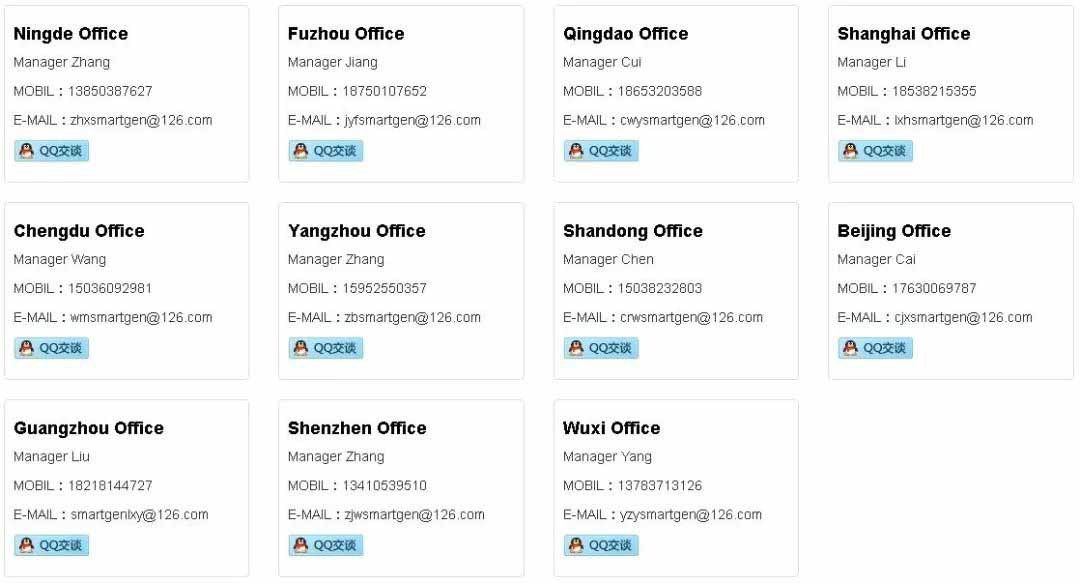The image size is (1080, 583).
Task: Click the zhxsmartgen@126.com email address
Action: point(141,121)
